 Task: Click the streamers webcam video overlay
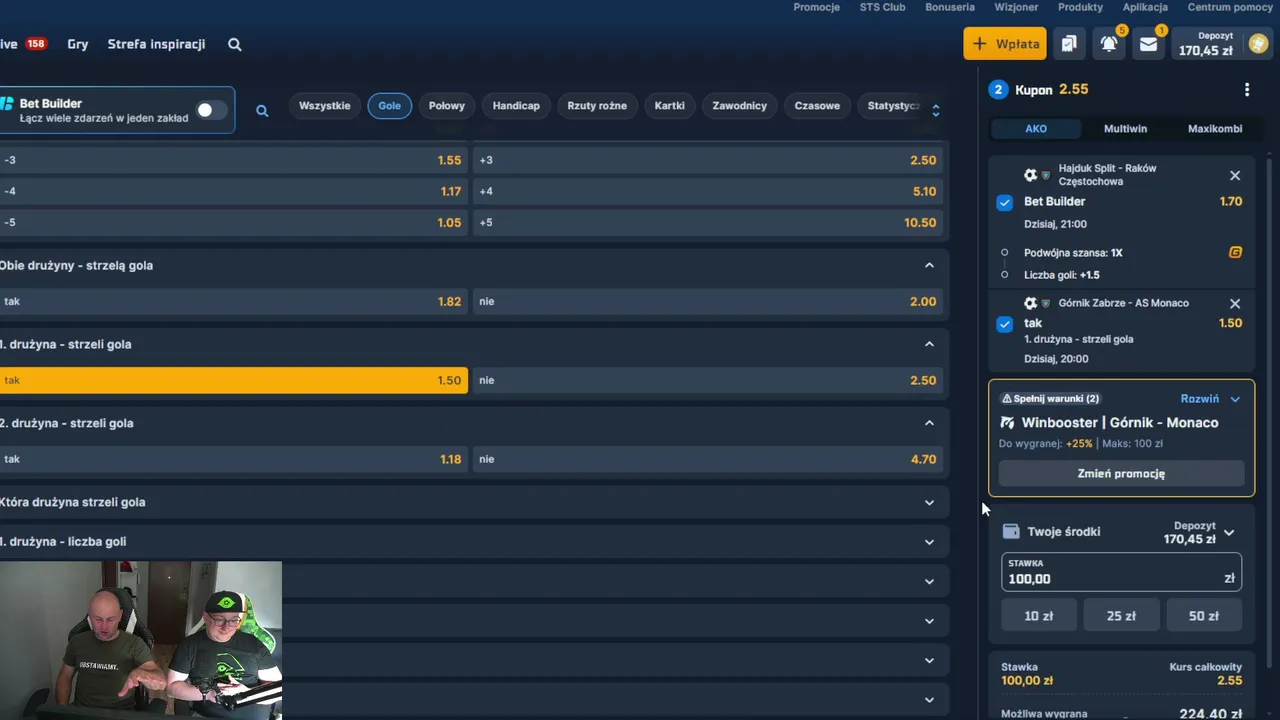coord(141,640)
